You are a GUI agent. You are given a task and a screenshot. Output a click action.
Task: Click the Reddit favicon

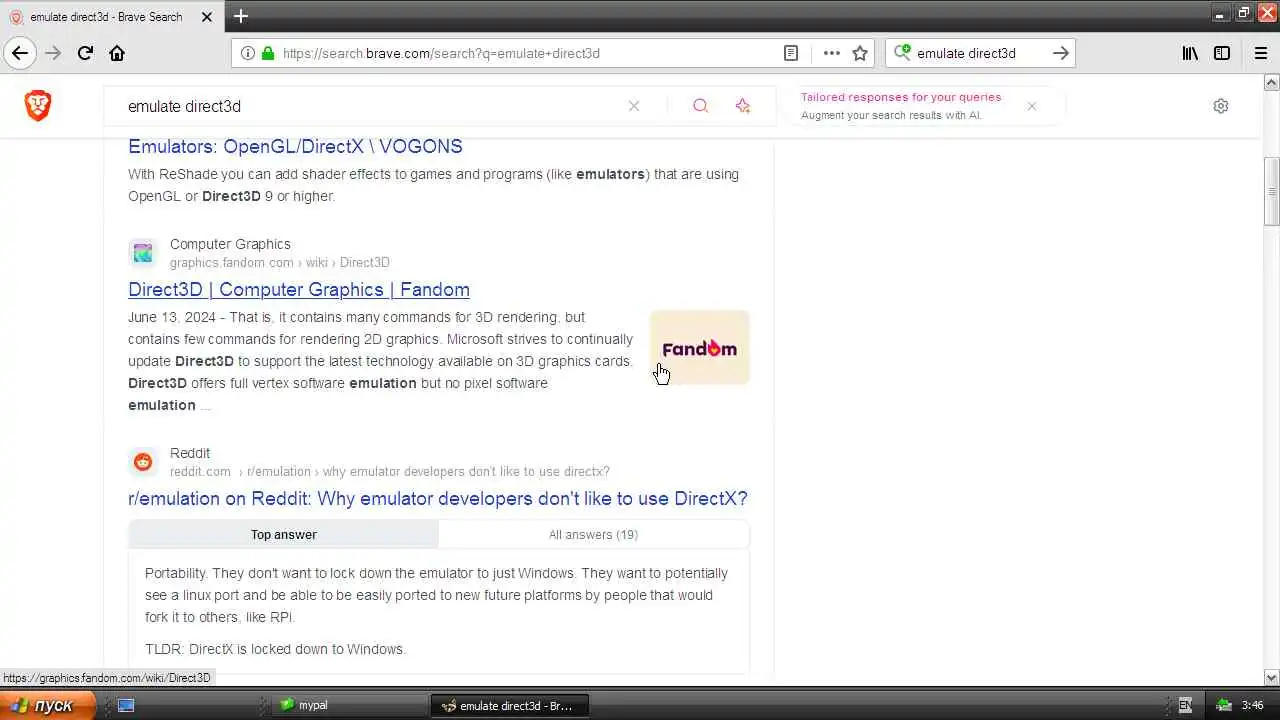[x=143, y=462]
